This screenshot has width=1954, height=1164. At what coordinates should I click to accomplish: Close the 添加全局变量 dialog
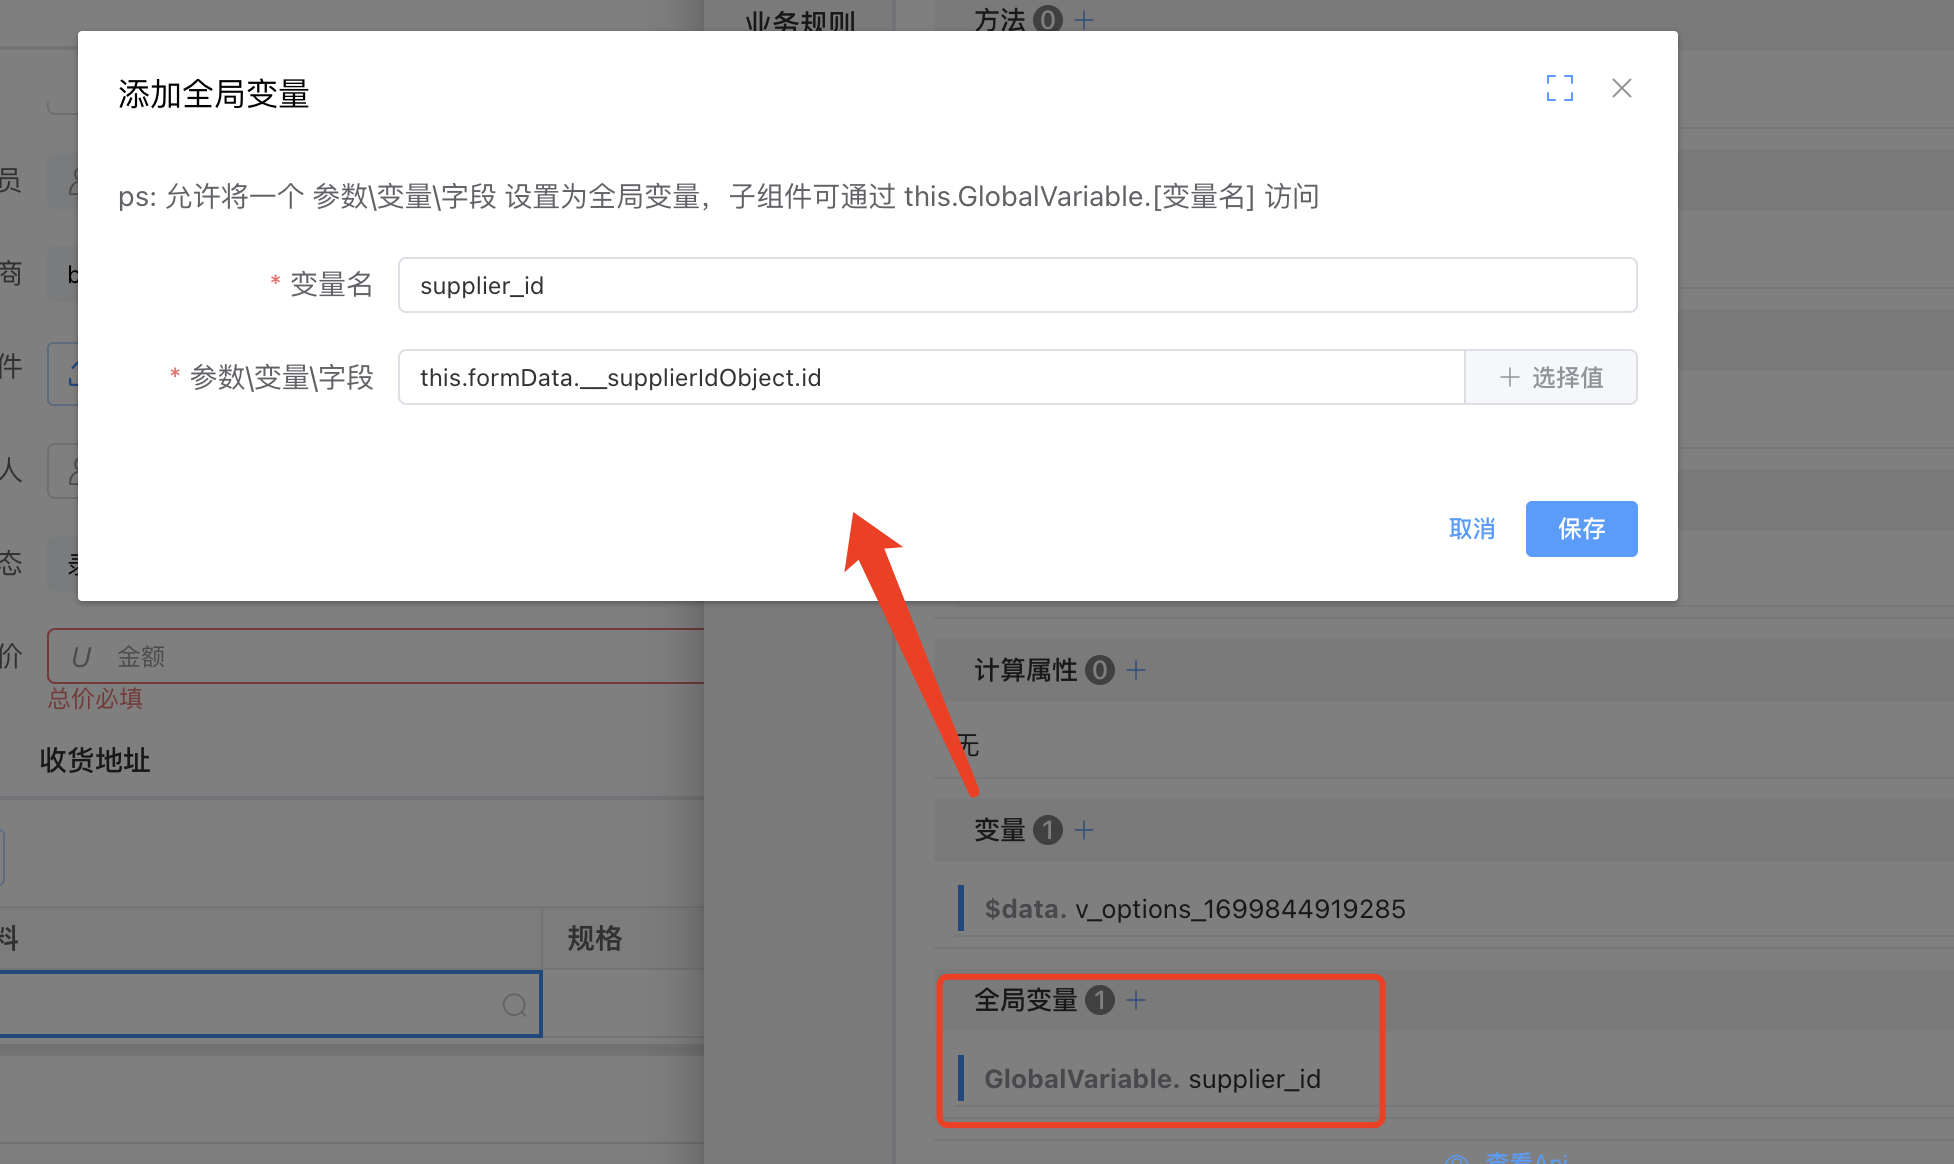[1621, 88]
